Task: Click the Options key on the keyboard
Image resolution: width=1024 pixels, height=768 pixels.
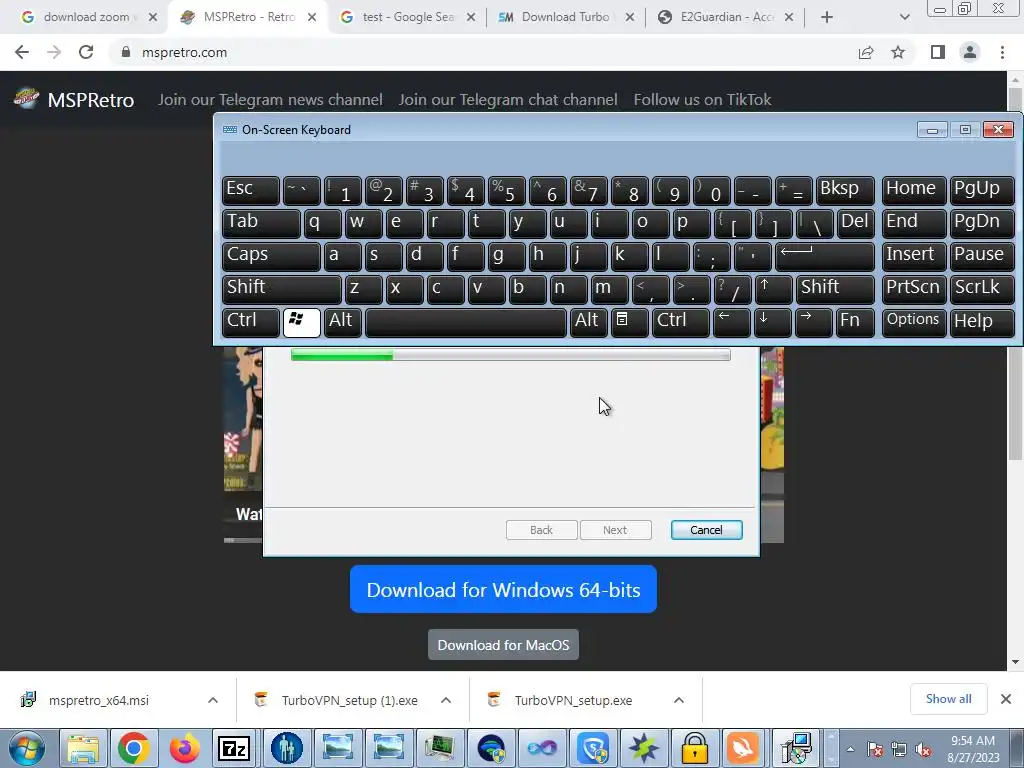Action: (x=914, y=321)
